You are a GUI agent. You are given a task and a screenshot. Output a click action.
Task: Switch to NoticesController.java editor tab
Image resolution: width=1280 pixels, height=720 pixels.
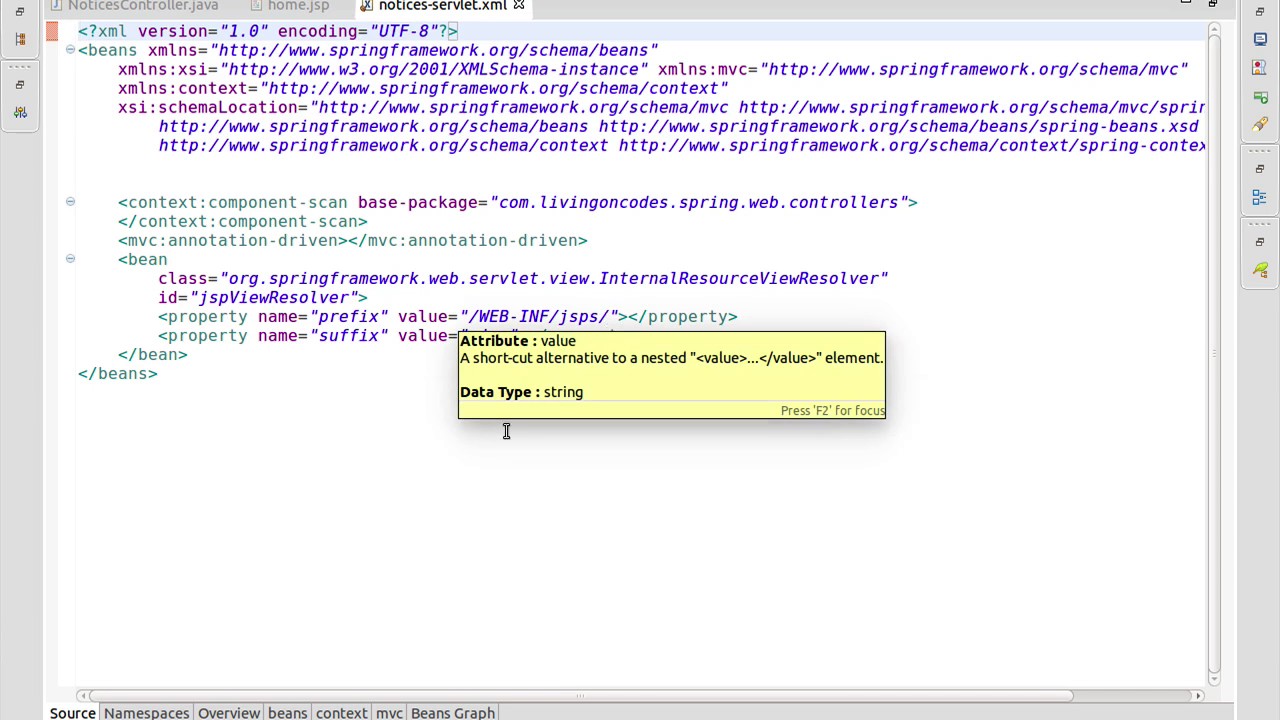pyautogui.click(x=135, y=6)
